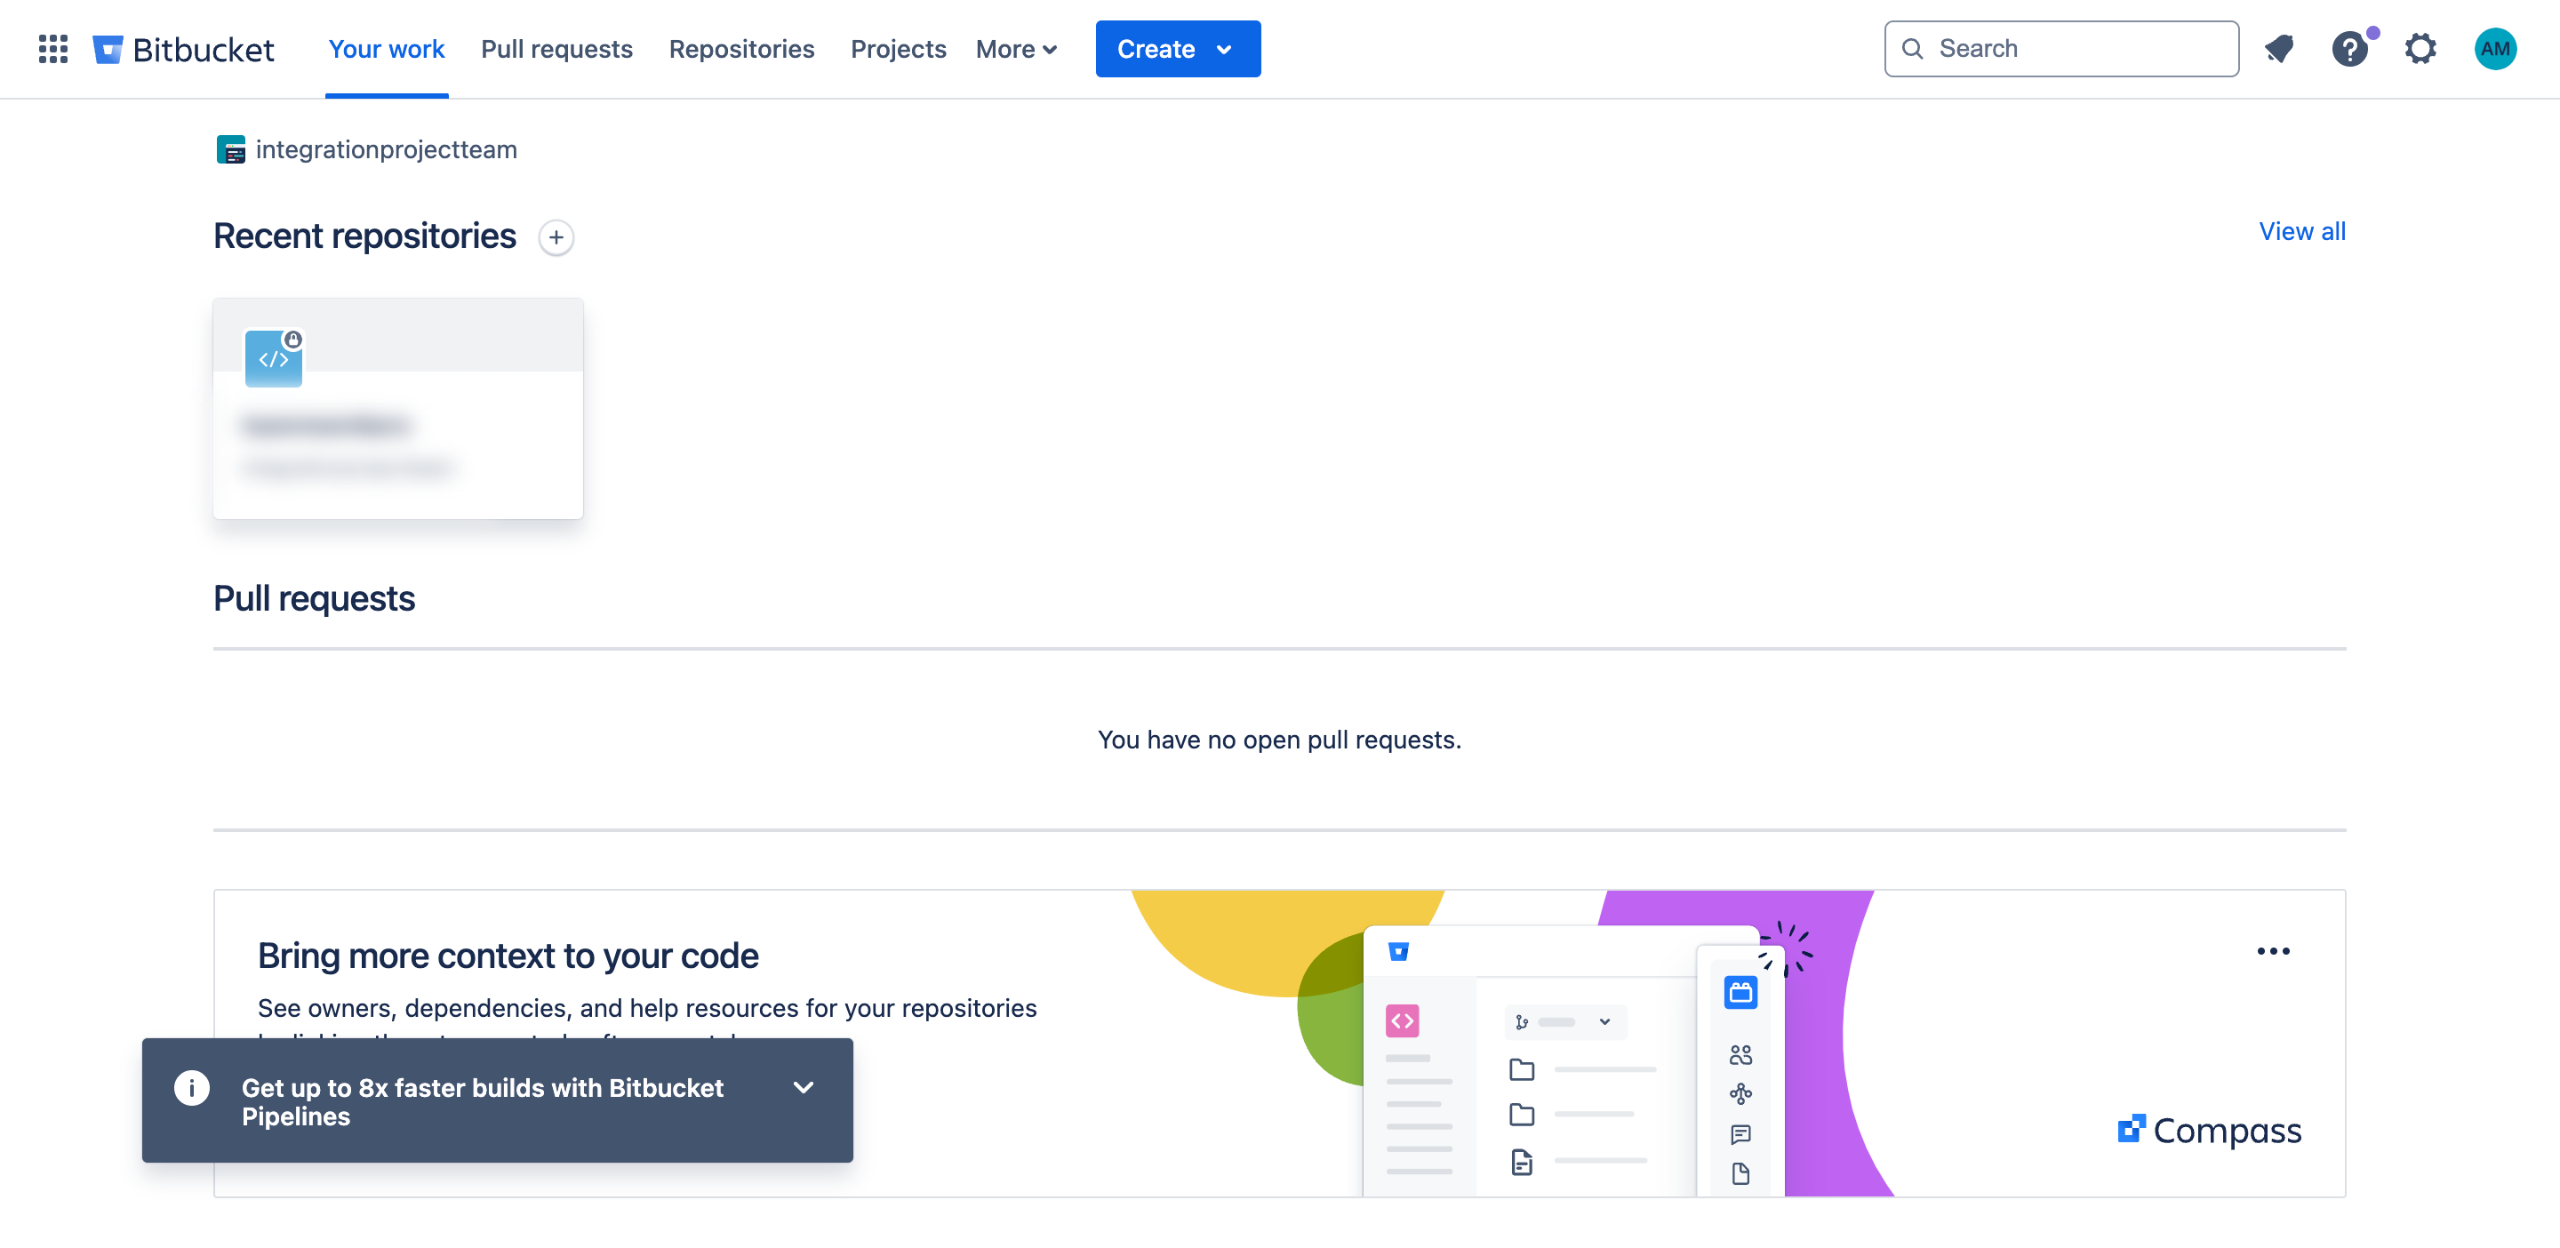Open the AM profile avatar
The width and height of the screenshot is (2560, 1248).
[2494, 48]
